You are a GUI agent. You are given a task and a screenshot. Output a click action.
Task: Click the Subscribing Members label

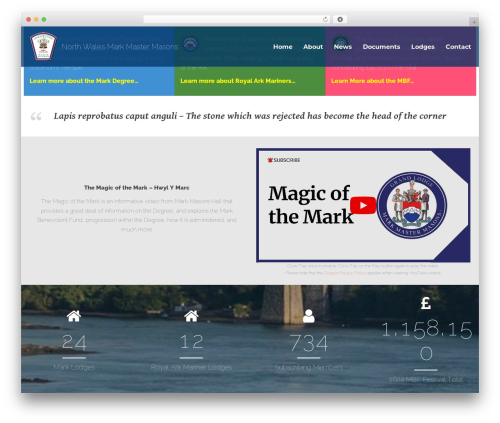(x=309, y=367)
